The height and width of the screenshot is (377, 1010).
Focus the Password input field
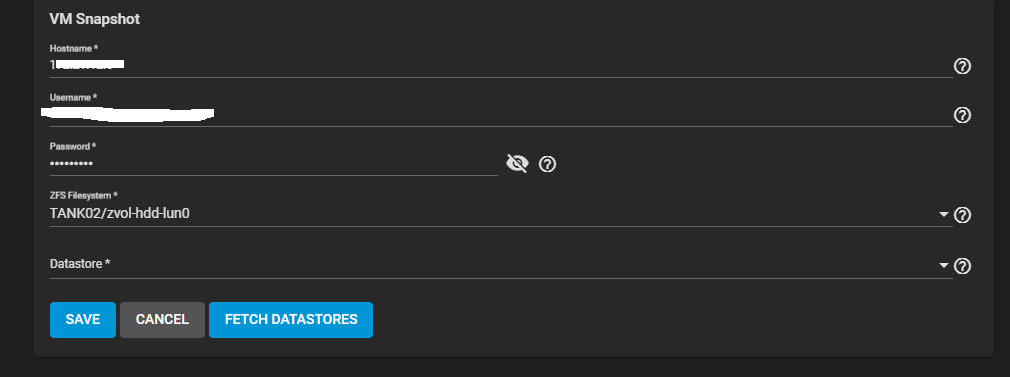click(x=274, y=164)
